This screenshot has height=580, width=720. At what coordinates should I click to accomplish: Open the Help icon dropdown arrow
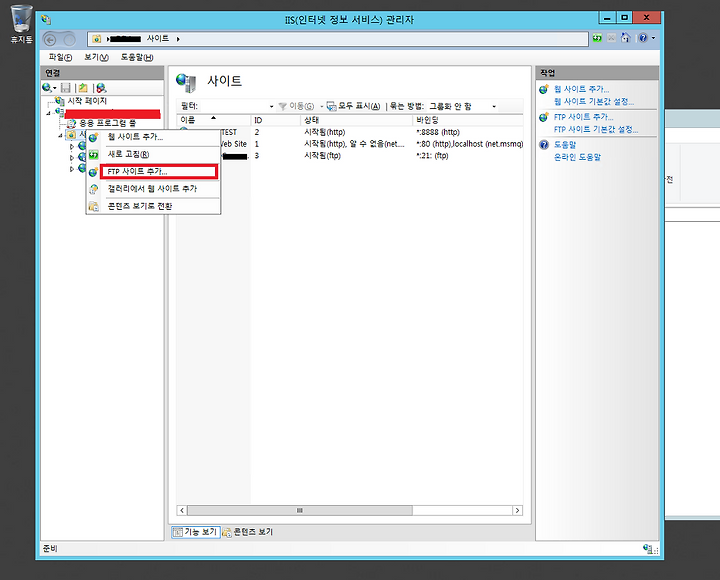coord(653,38)
